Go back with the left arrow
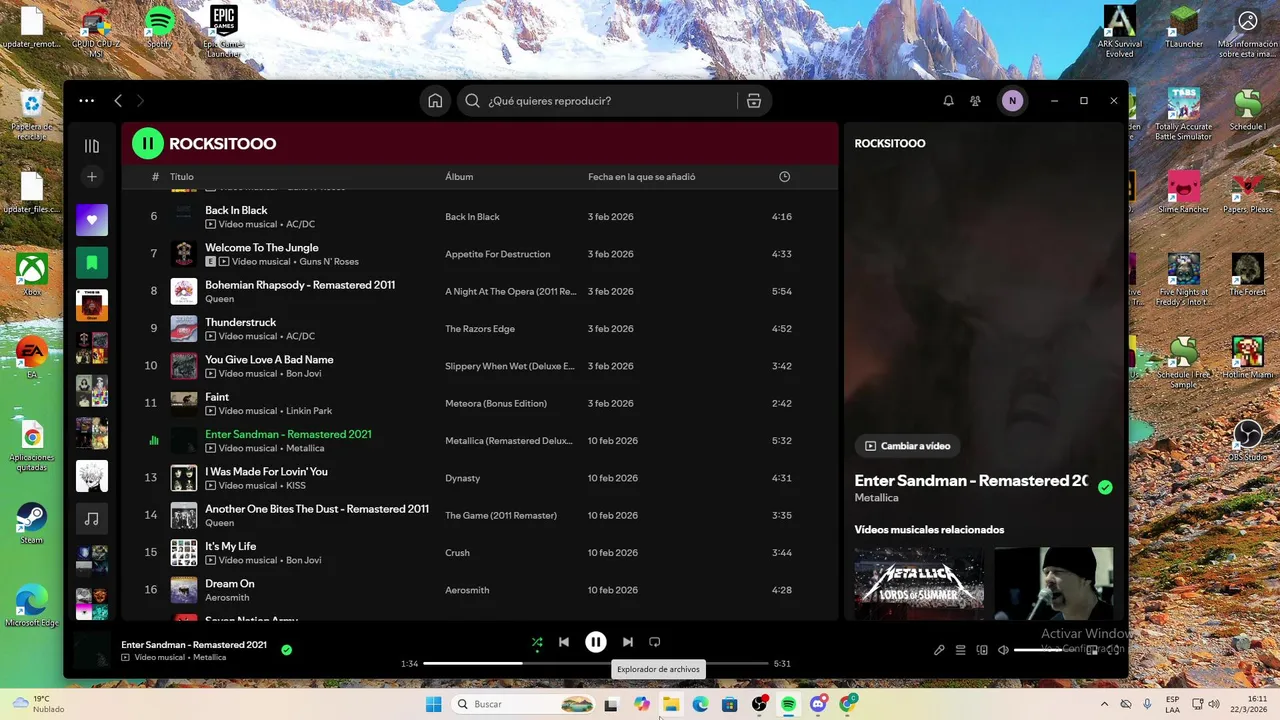This screenshot has height=720, width=1280. (x=118, y=101)
